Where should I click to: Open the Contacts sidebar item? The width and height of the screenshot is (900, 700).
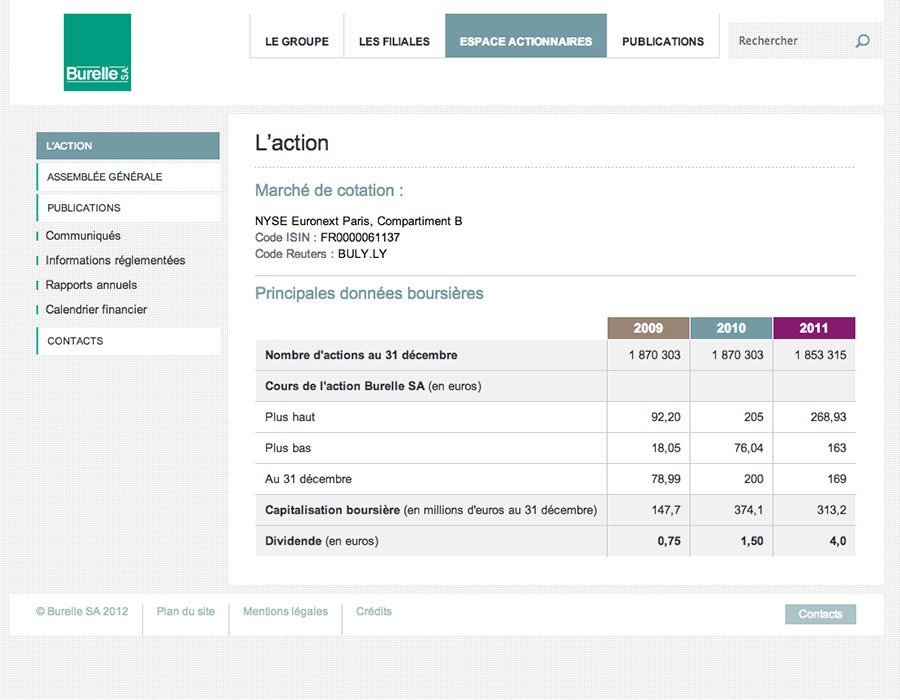(128, 341)
